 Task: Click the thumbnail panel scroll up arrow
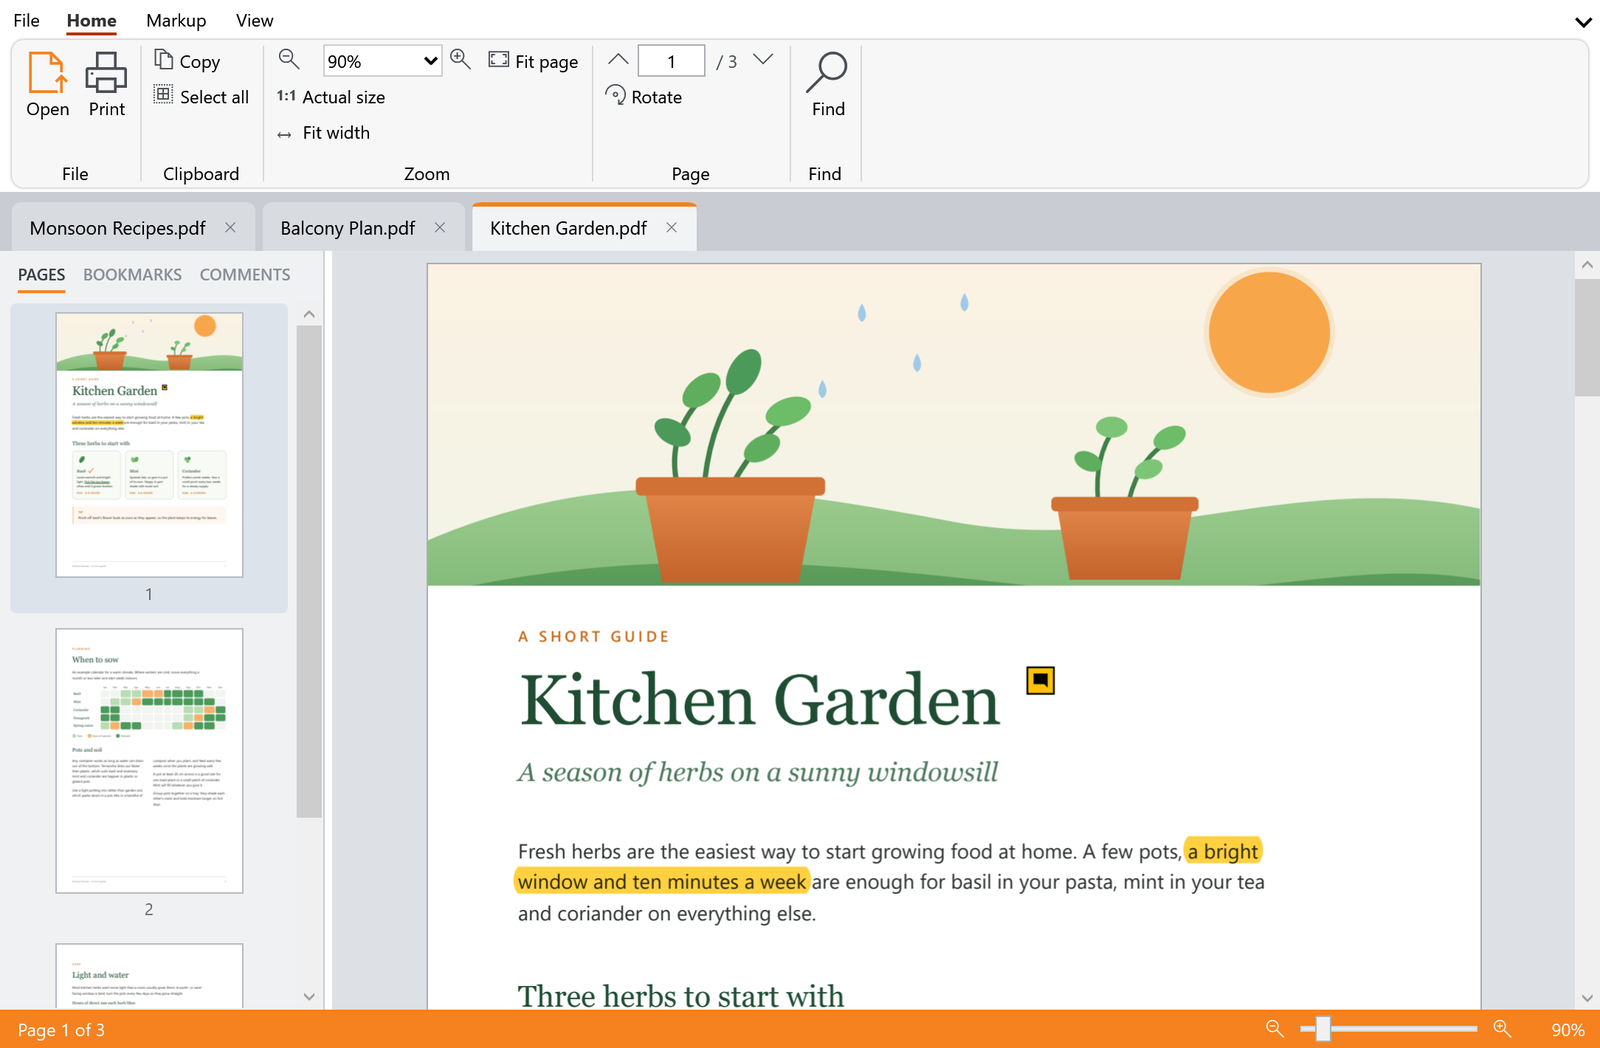309,314
